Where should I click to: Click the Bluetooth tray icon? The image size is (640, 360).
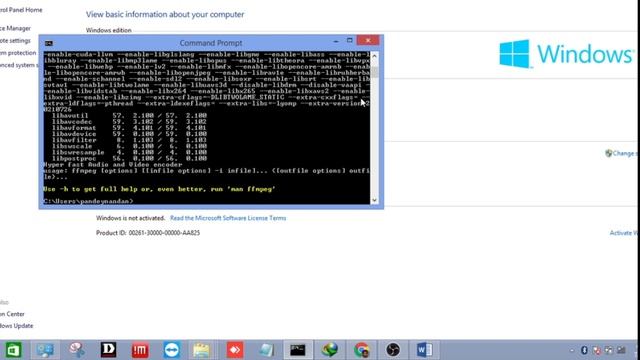coord(584,350)
